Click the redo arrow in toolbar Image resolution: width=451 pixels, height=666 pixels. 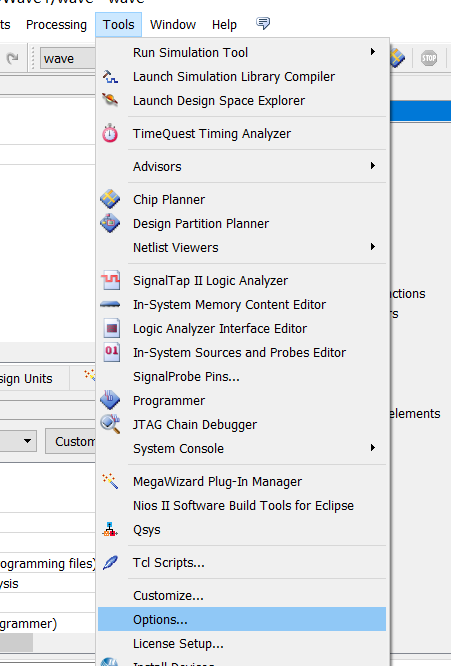point(13,58)
